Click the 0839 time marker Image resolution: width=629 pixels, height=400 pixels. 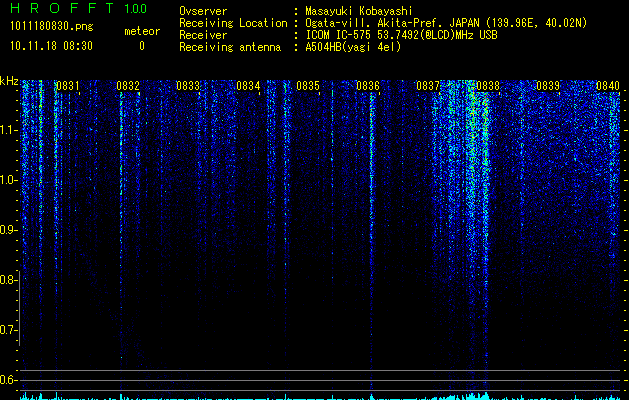[548, 86]
